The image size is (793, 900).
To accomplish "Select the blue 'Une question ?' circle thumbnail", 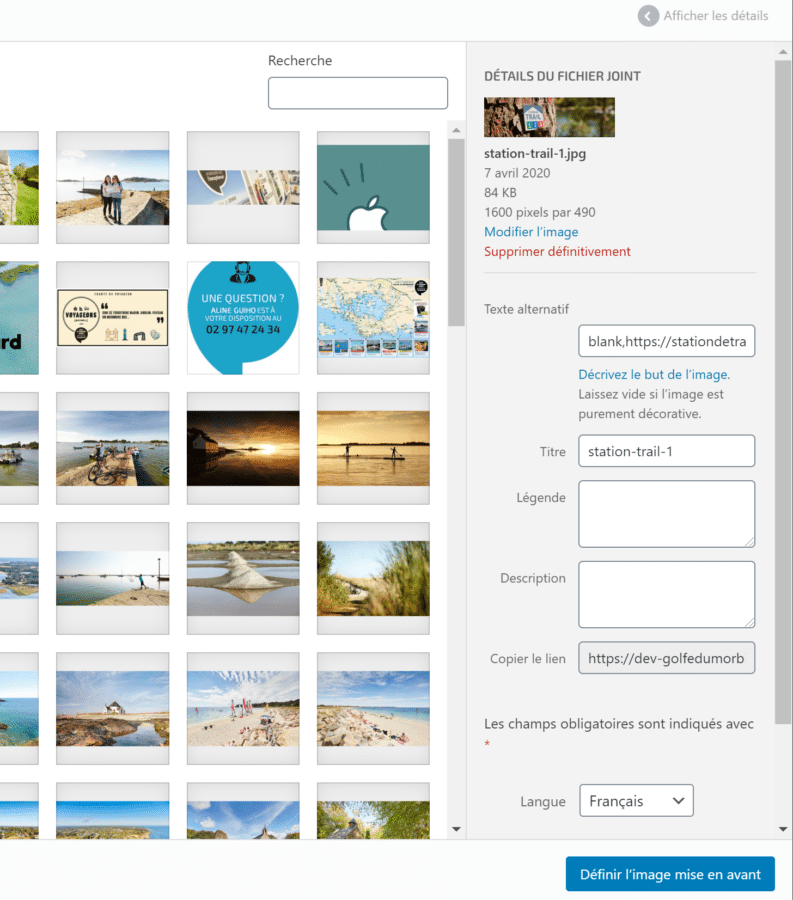I will 243,318.
